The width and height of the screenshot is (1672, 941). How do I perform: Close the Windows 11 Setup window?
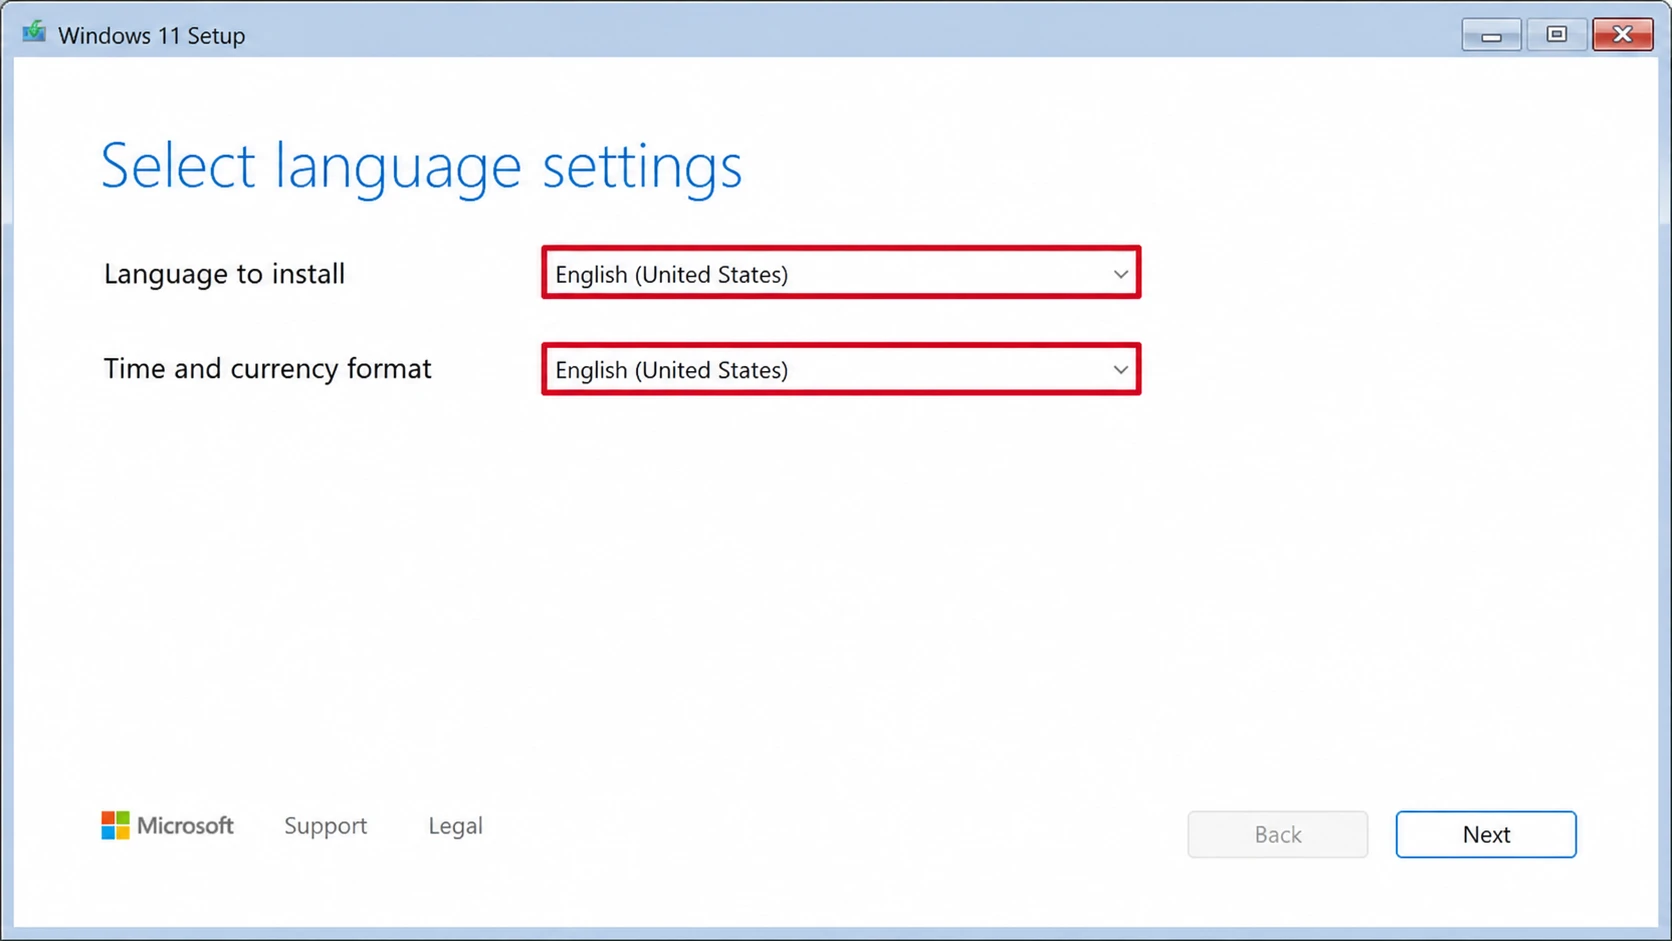pos(1621,35)
